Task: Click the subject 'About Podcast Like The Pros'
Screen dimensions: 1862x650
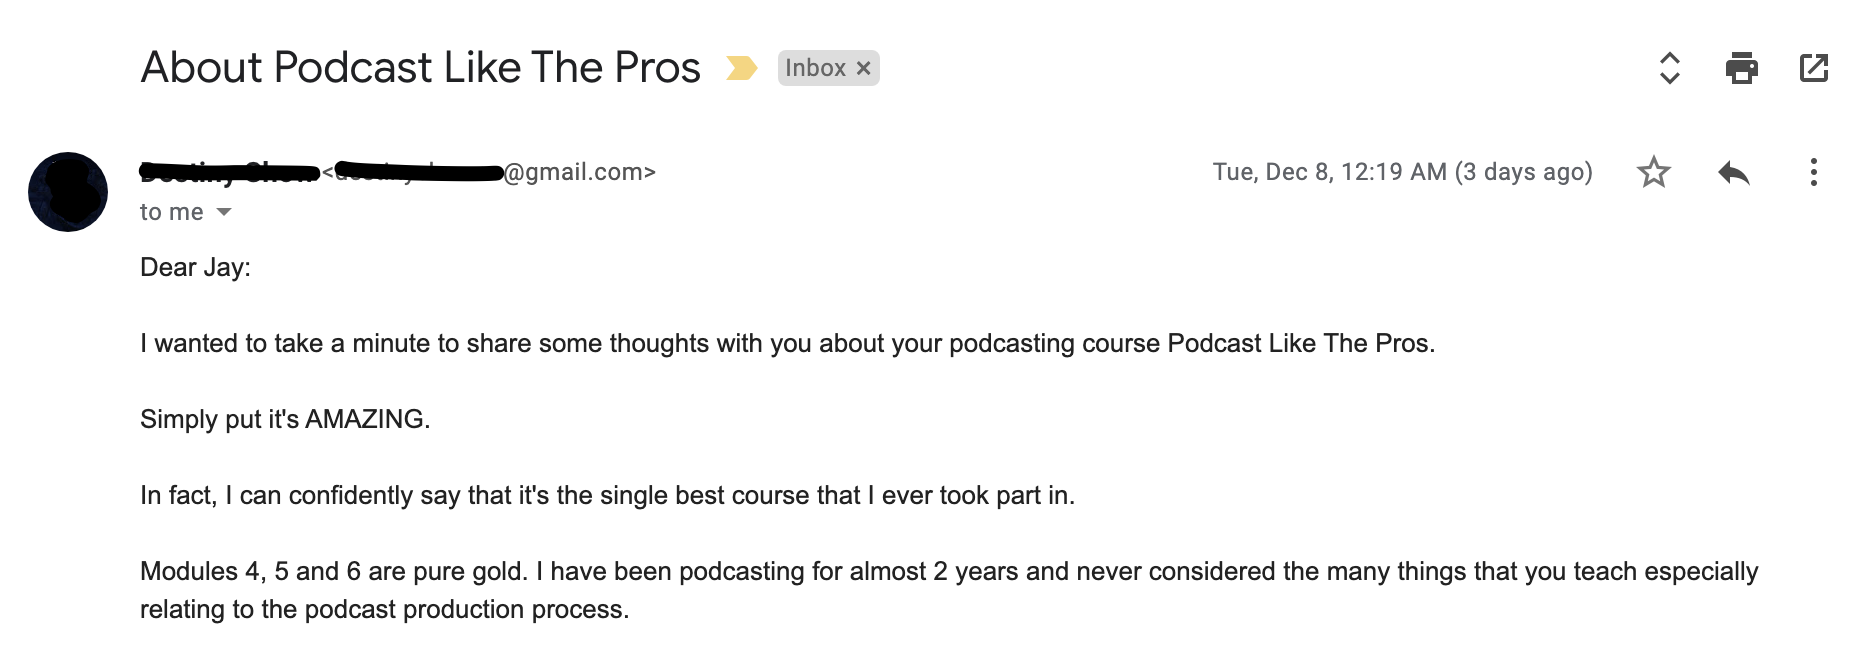Action: pos(420,68)
